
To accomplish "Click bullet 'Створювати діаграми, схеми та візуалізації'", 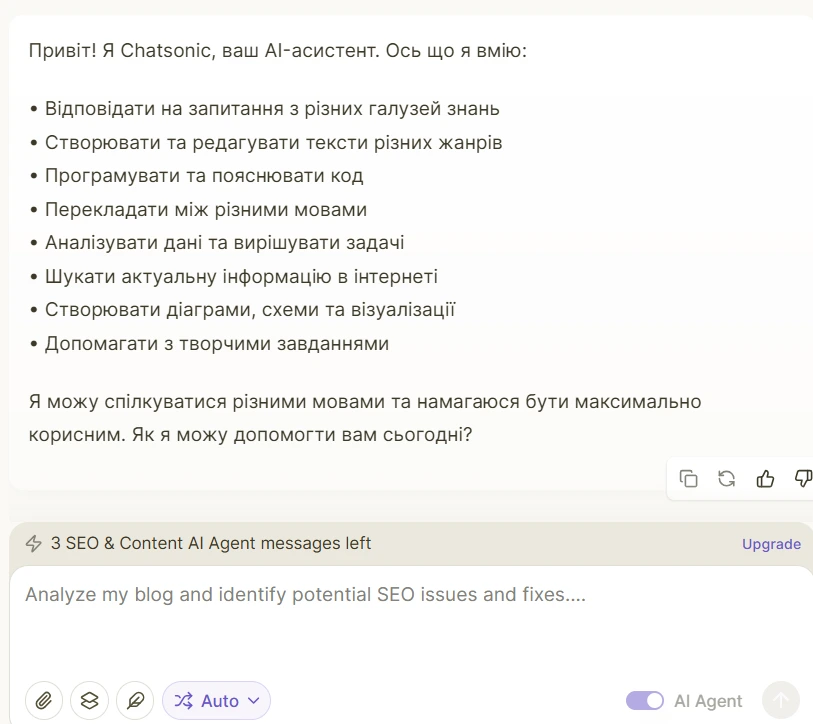I will coord(250,310).
